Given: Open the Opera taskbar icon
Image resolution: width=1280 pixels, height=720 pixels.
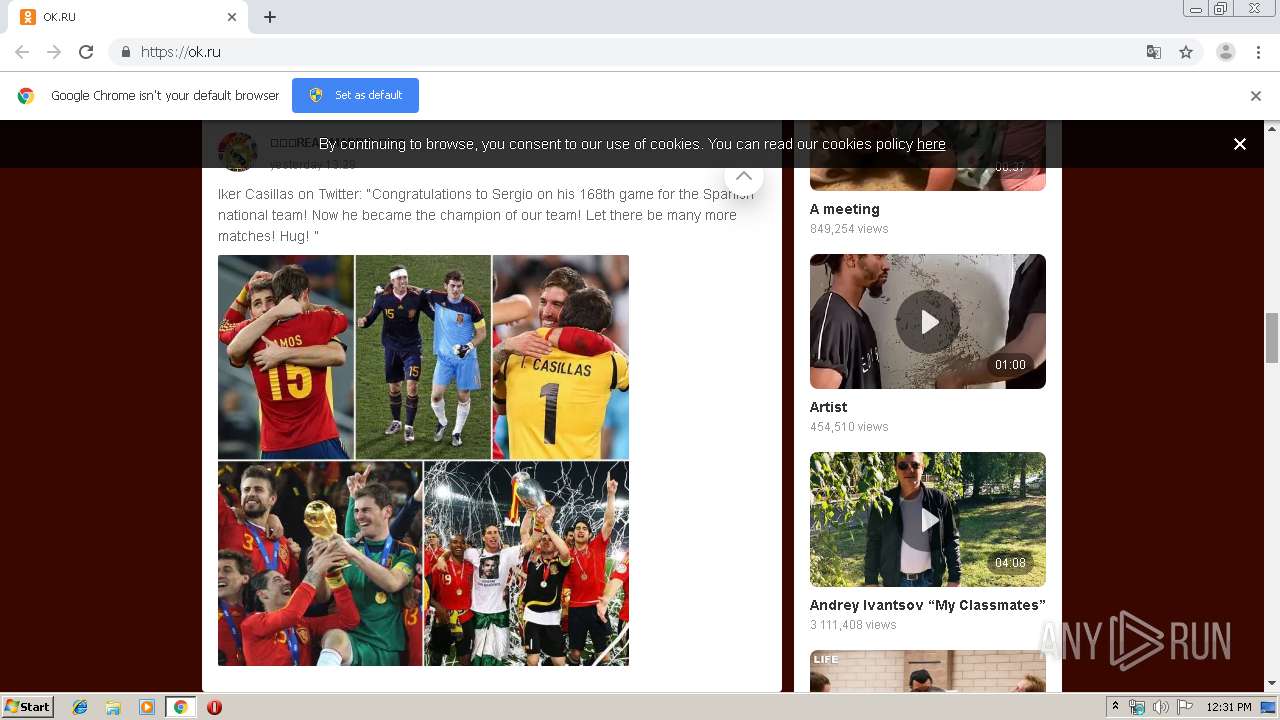Looking at the screenshot, I should (x=214, y=707).
